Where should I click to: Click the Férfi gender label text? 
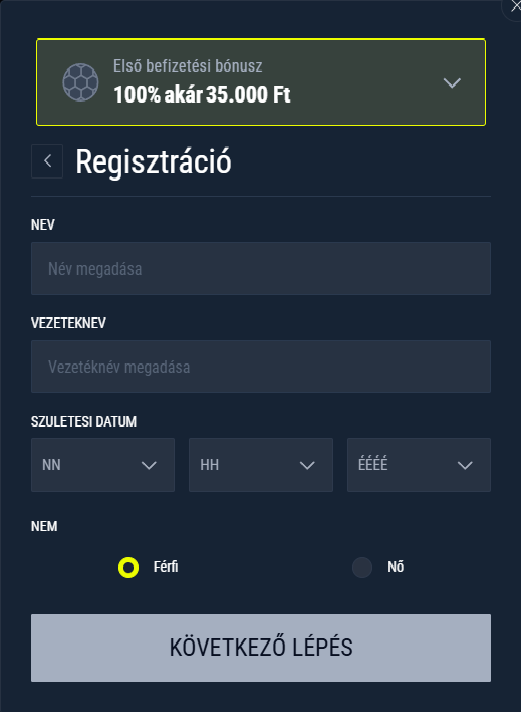[x=166, y=567]
